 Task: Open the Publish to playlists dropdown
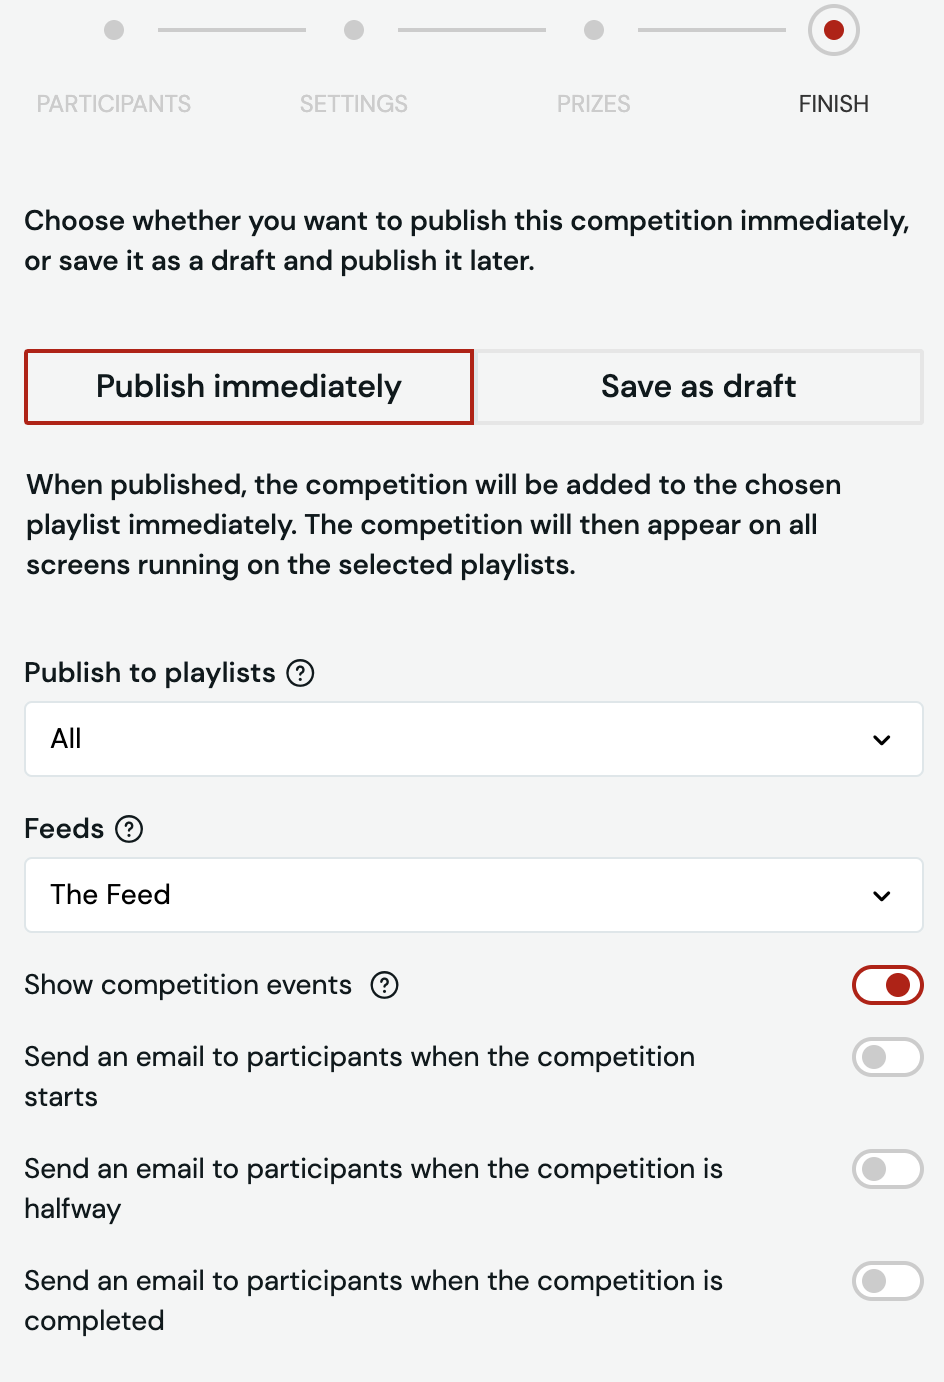click(474, 739)
